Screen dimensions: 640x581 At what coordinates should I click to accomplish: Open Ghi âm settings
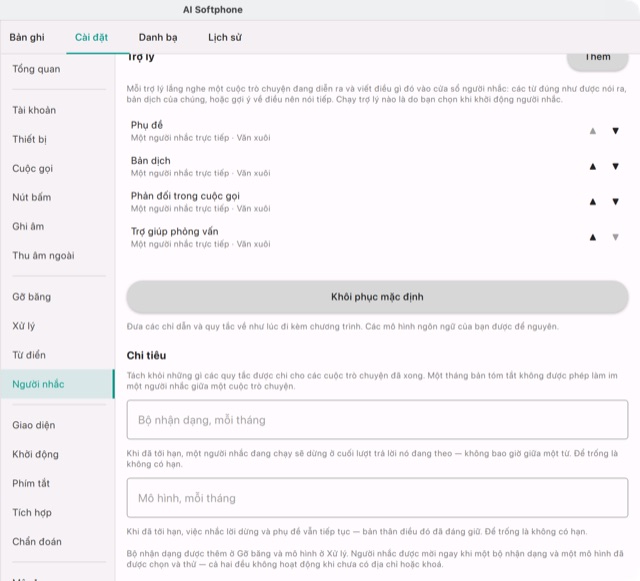pos(58,226)
